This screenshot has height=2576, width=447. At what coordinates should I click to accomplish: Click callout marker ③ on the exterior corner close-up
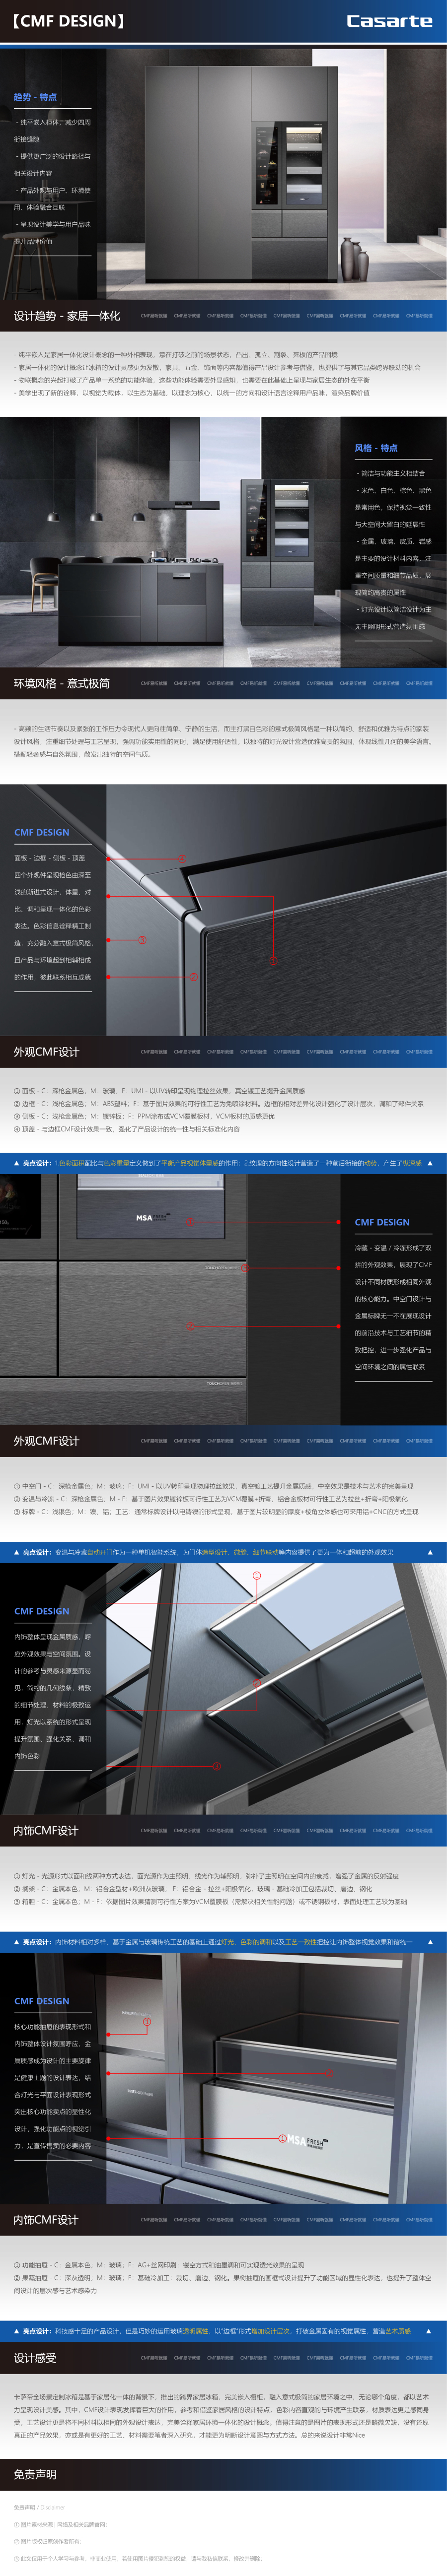(143, 939)
